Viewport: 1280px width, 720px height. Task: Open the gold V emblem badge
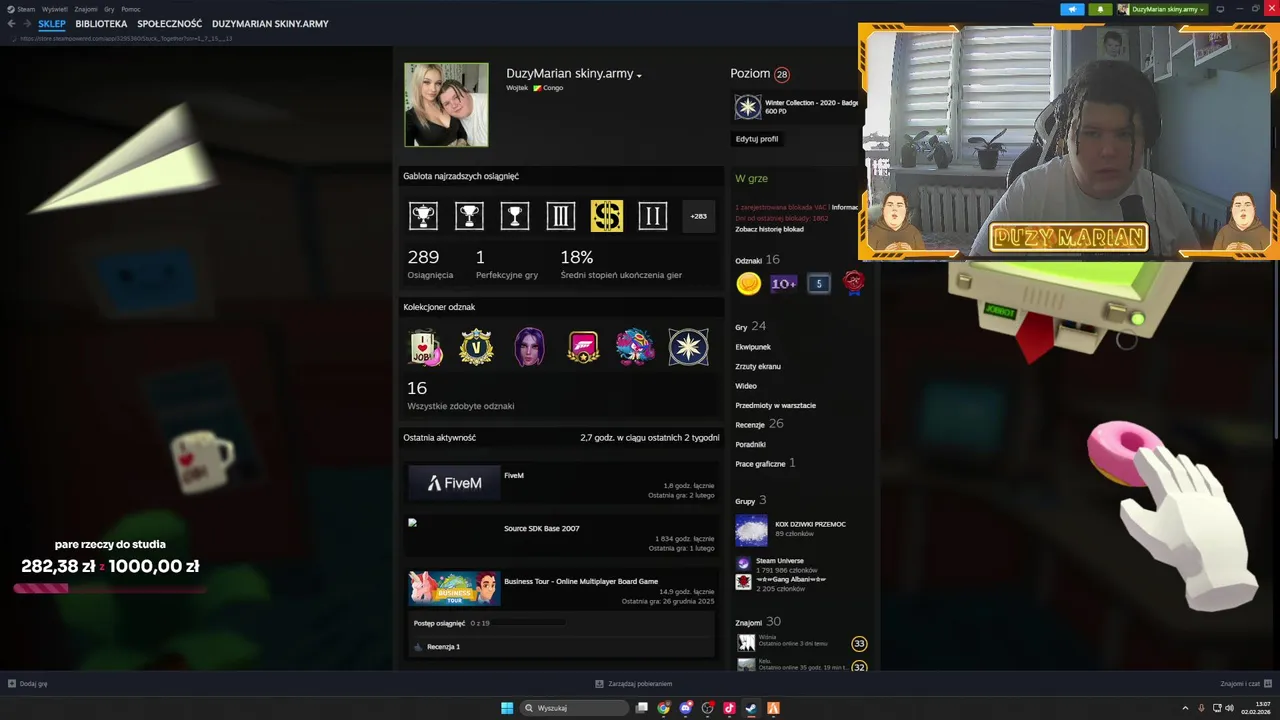pyautogui.click(x=476, y=347)
